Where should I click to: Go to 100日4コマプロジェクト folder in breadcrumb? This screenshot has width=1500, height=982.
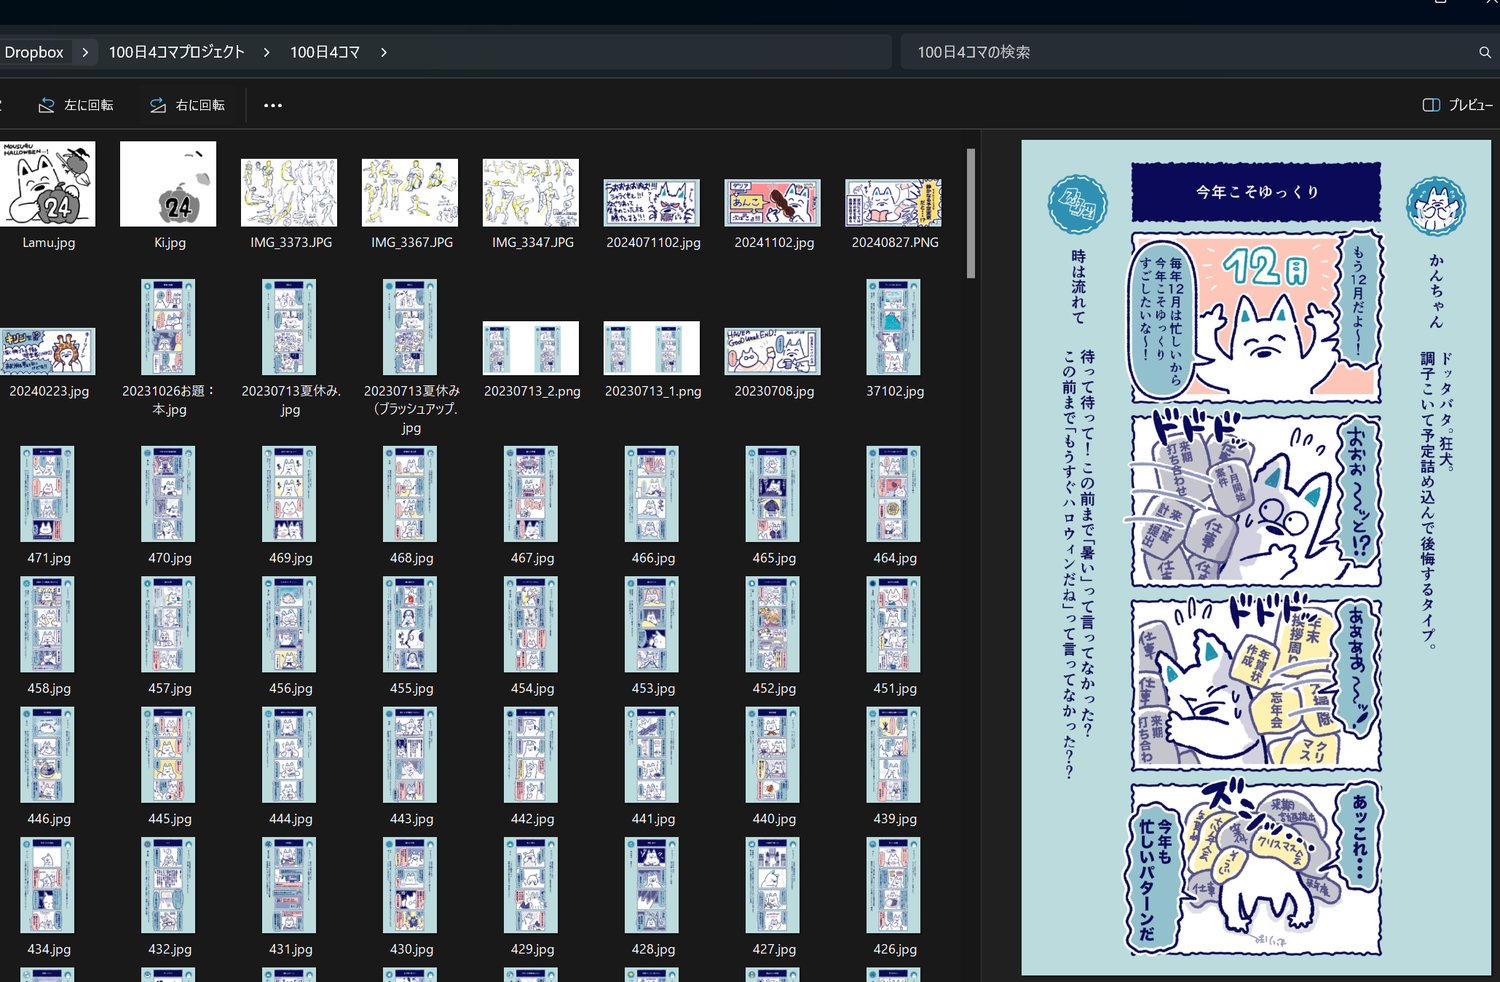coord(176,52)
